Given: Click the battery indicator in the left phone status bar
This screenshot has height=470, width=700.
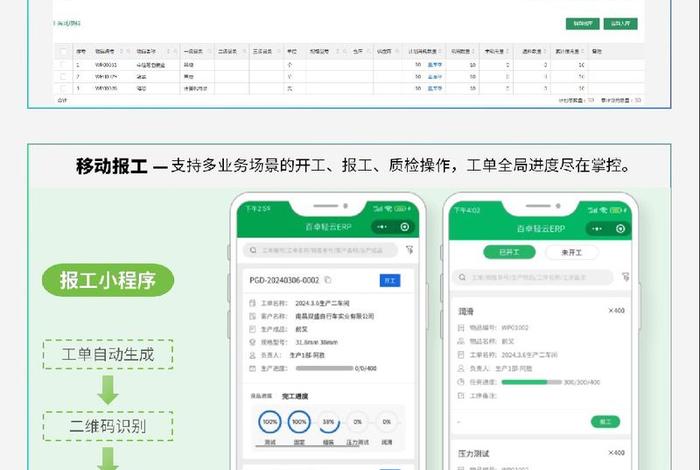Looking at the screenshot, I should tap(400, 208).
